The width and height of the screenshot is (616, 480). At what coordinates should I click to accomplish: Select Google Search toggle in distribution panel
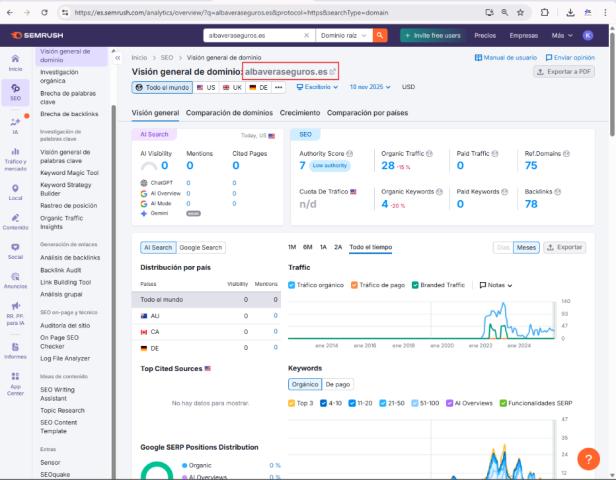coord(201,247)
